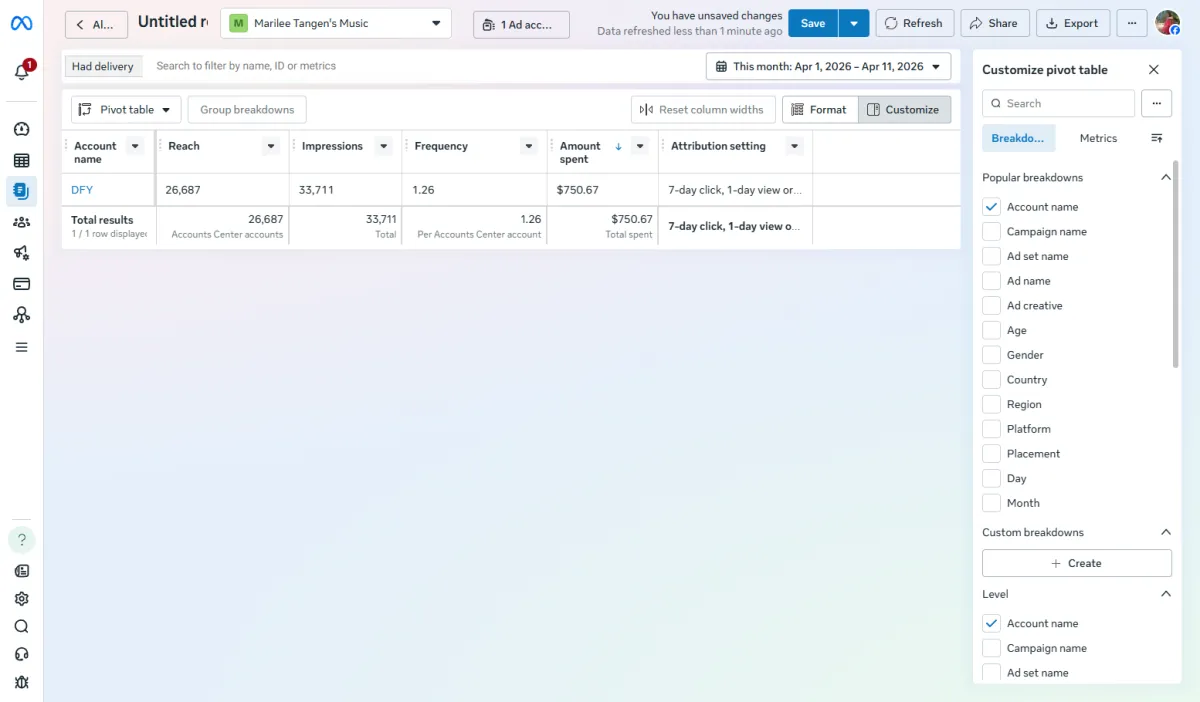Open the Reach column dropdown
The width and height of the screenshot is (1200, 702).
tap(271, 146)
